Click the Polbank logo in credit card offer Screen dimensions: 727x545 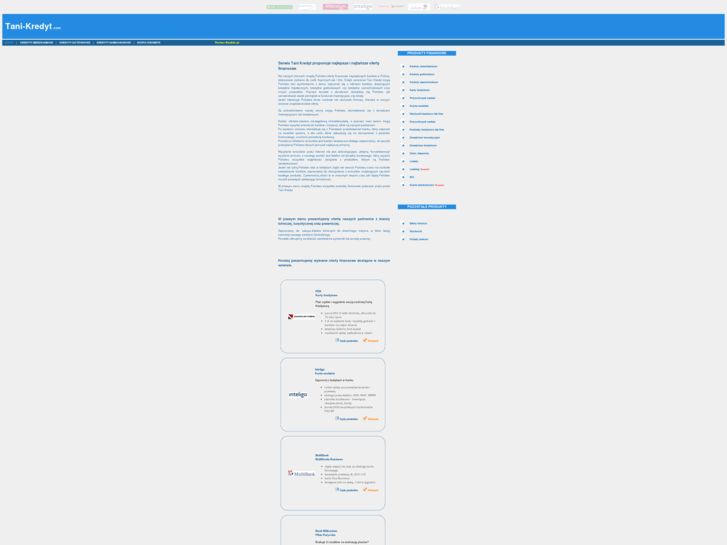301,316
